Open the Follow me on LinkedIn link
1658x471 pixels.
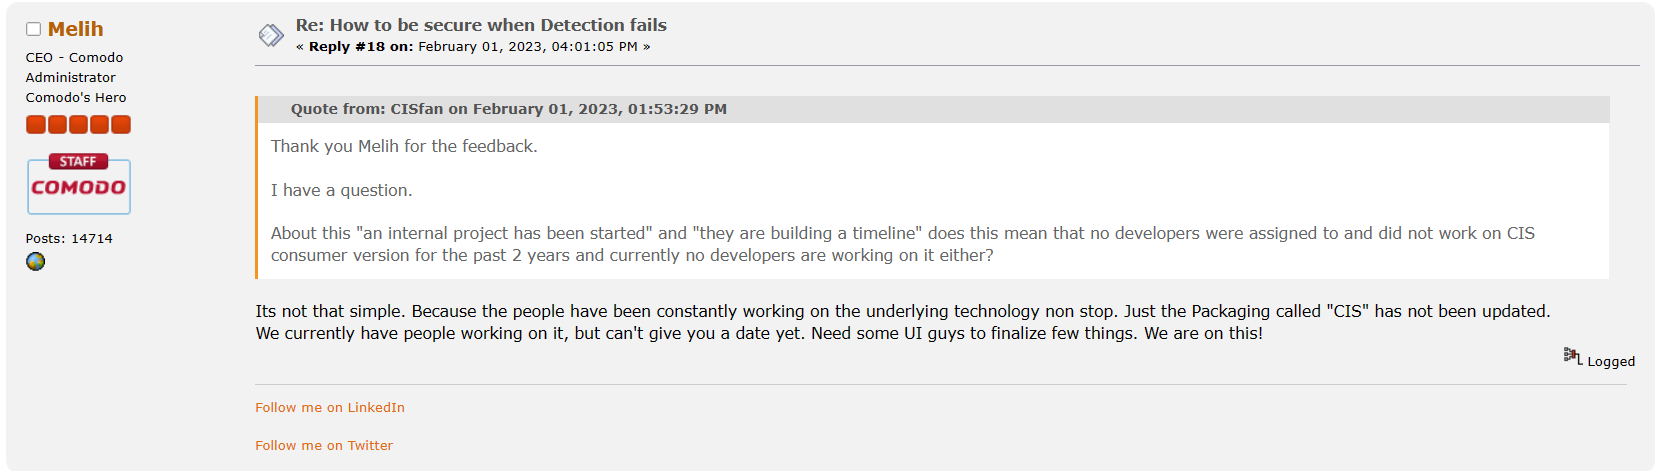330,408
